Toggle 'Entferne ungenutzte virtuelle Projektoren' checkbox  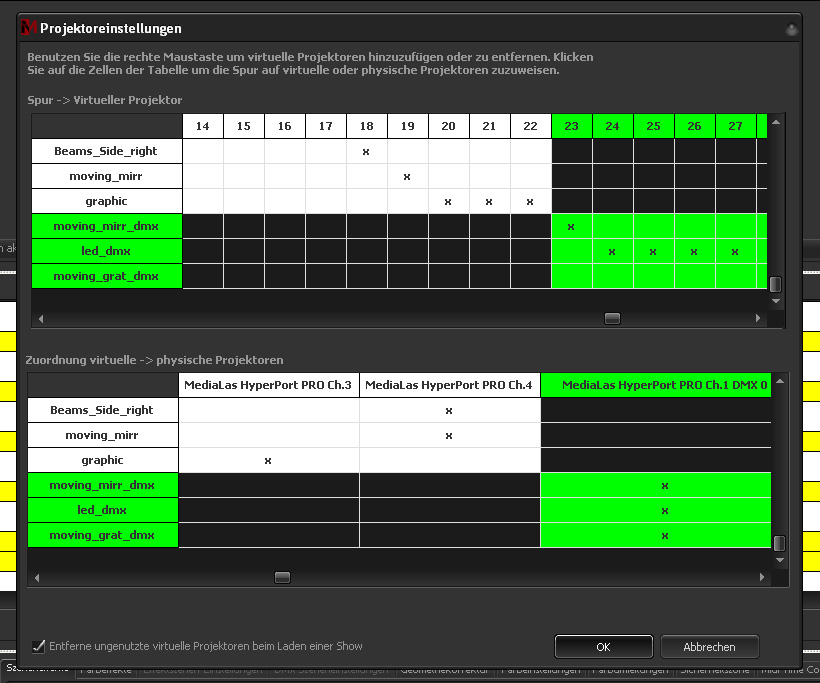[x=39, y=646]
